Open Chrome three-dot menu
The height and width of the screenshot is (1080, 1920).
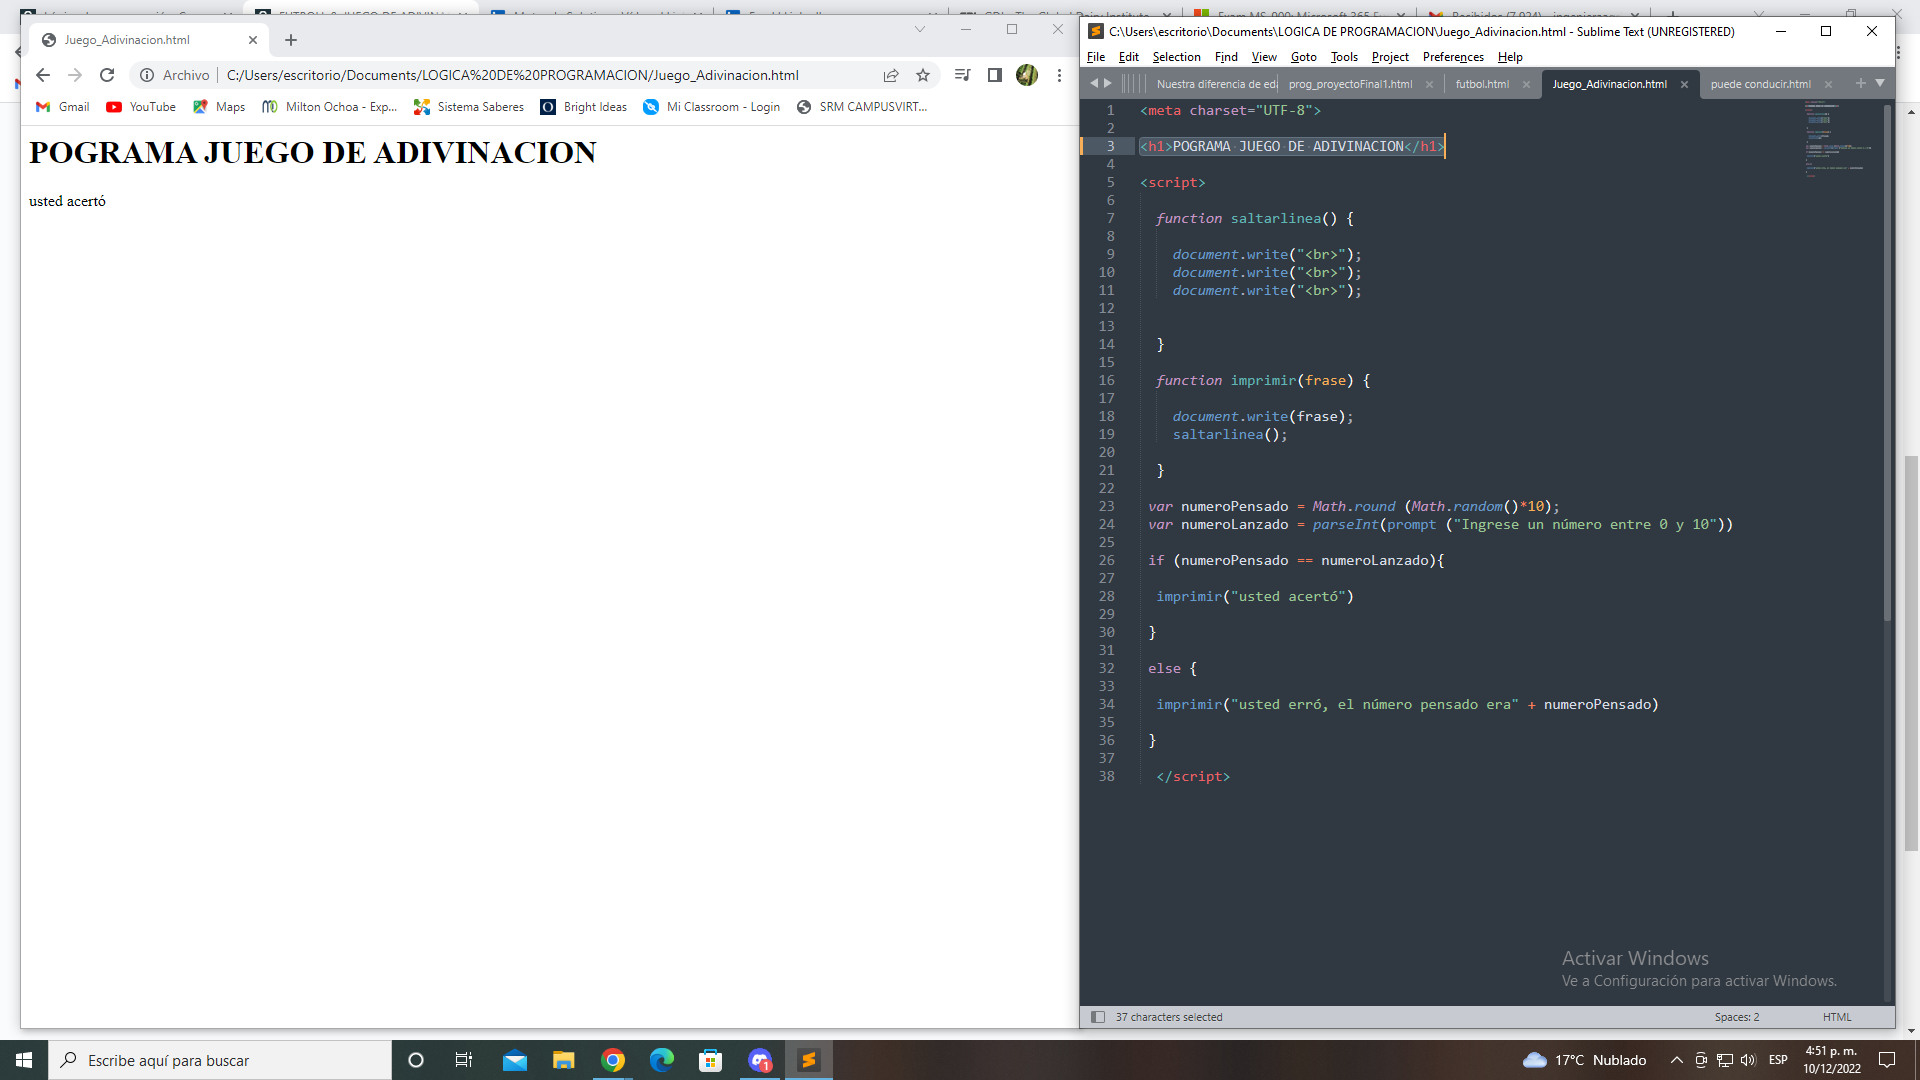pyautogui.click(x=1059, y=75)
